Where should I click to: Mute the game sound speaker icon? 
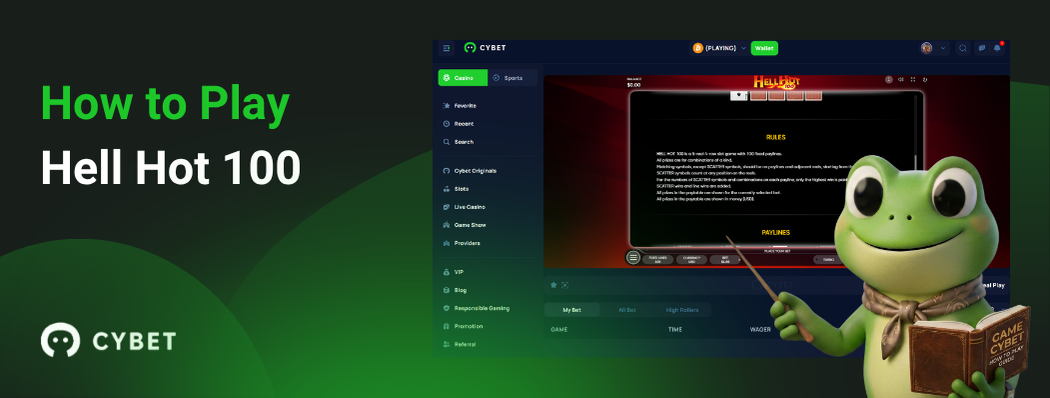click(x=901, y=80)
